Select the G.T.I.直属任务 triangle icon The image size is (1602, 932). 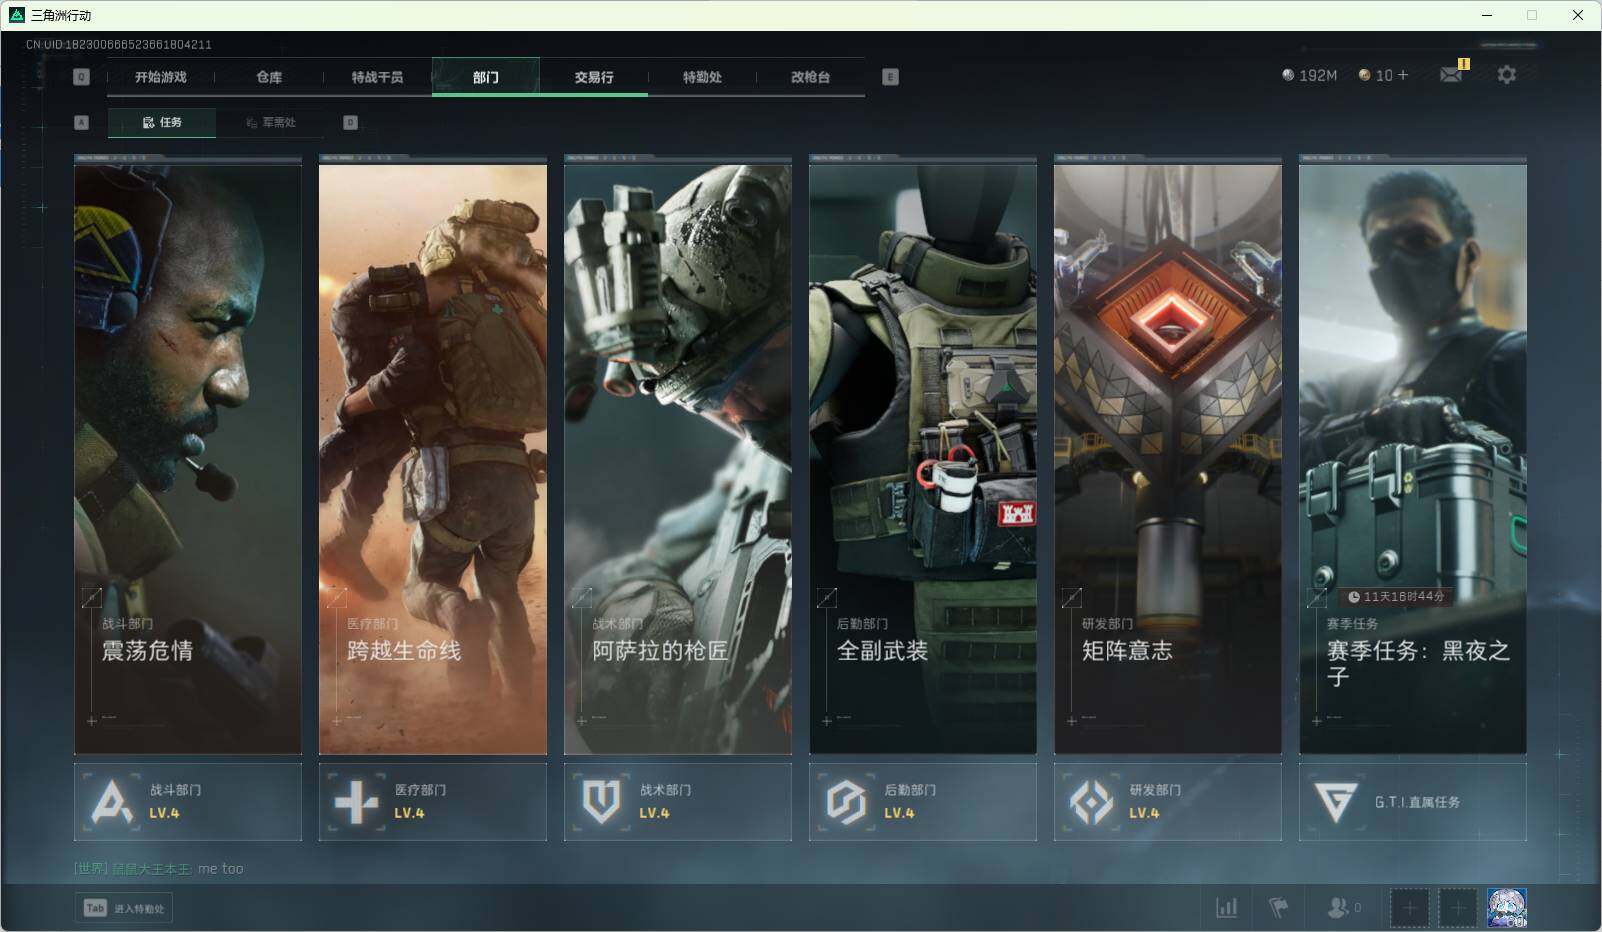[1336, 802]
